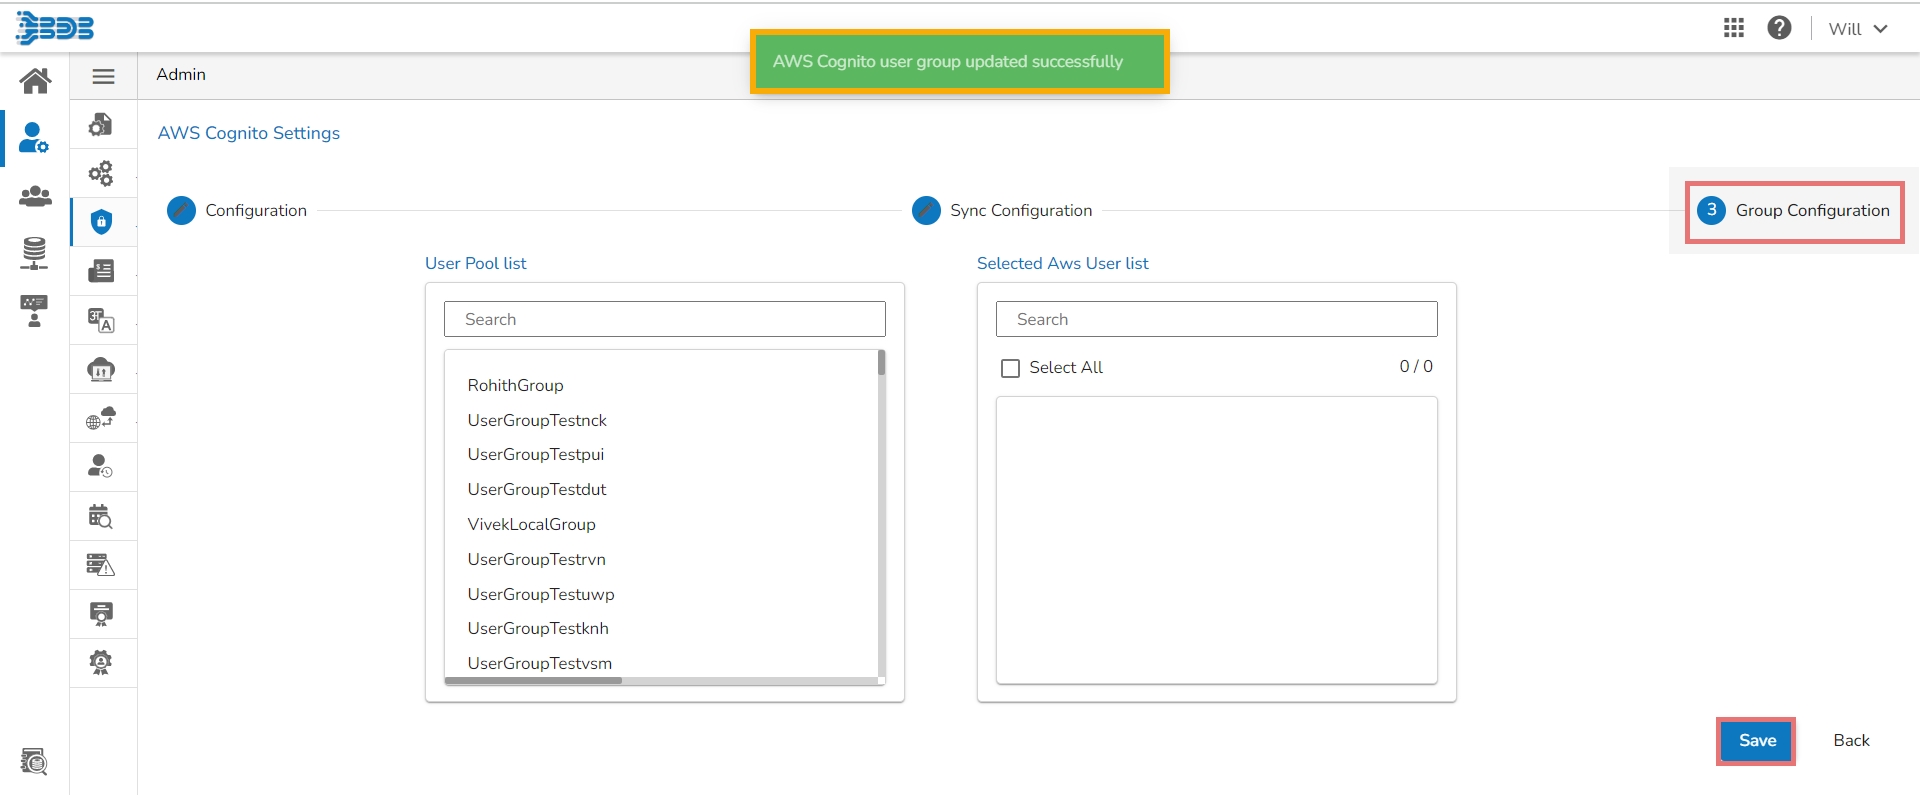Open the user groups icon in sidebar

coord(35,196)
